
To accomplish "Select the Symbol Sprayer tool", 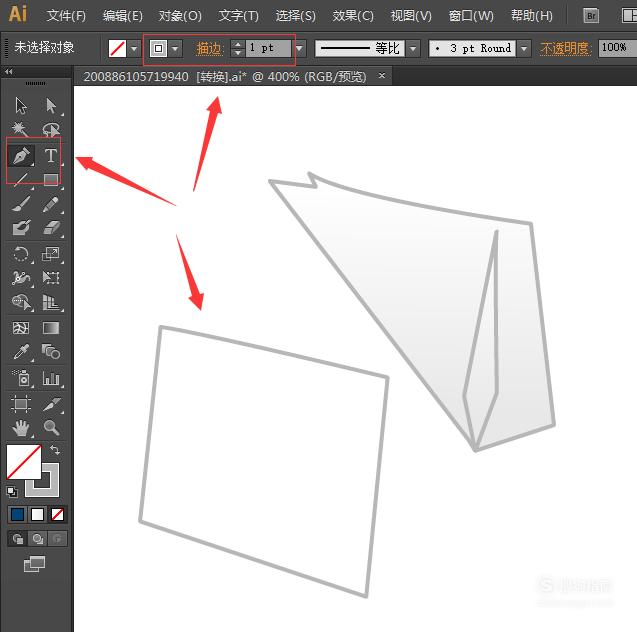I will pyautogui.click(x=21, y=378).
